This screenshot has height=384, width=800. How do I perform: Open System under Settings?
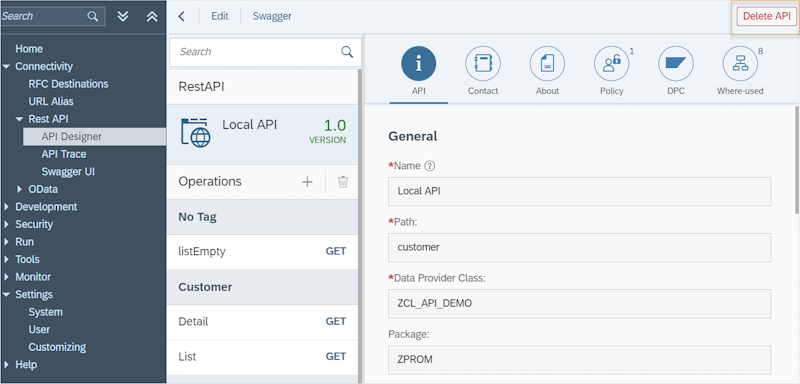tap(45, 312)
